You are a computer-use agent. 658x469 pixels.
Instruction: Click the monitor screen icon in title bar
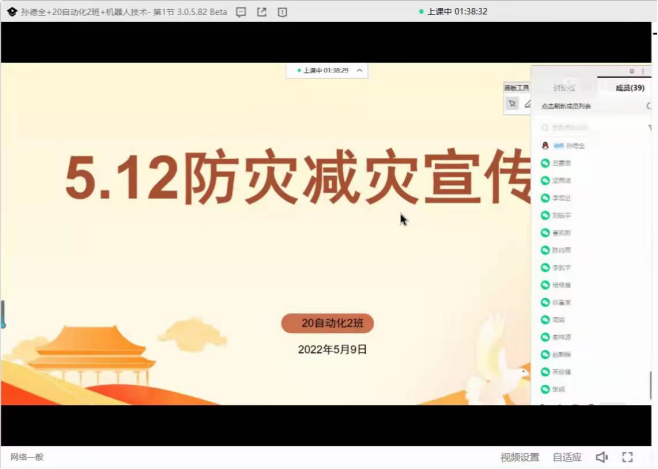tap(283, 12)
